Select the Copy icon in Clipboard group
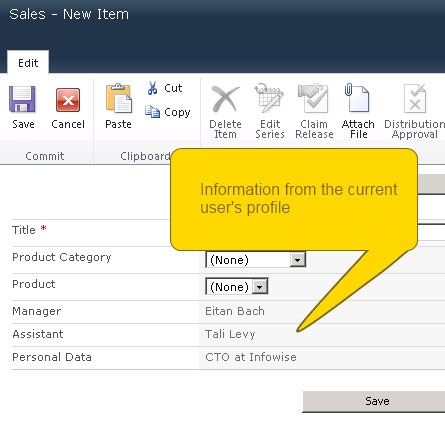This screenshot has width=445, height=435. coord(152,112)
